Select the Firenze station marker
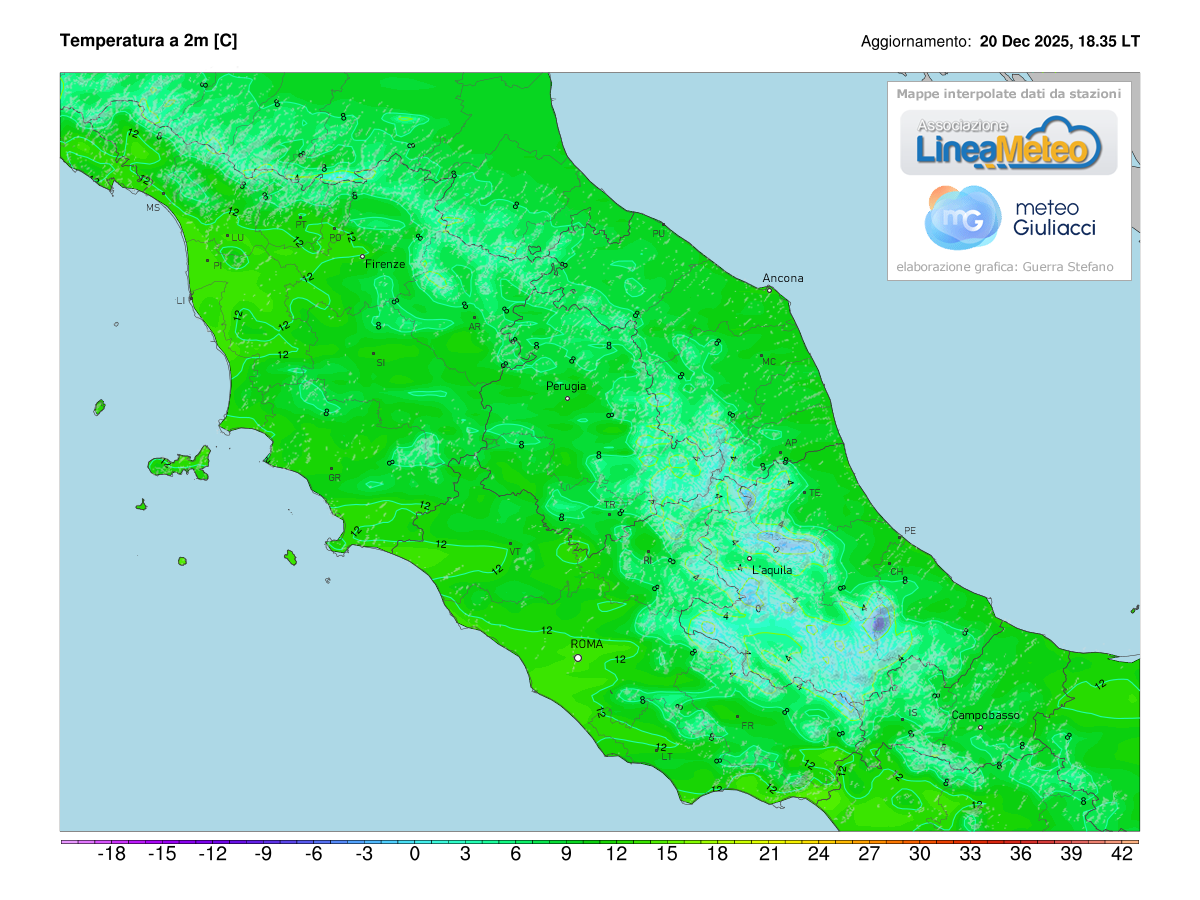 pyautogui.click(x=362, y=258)
